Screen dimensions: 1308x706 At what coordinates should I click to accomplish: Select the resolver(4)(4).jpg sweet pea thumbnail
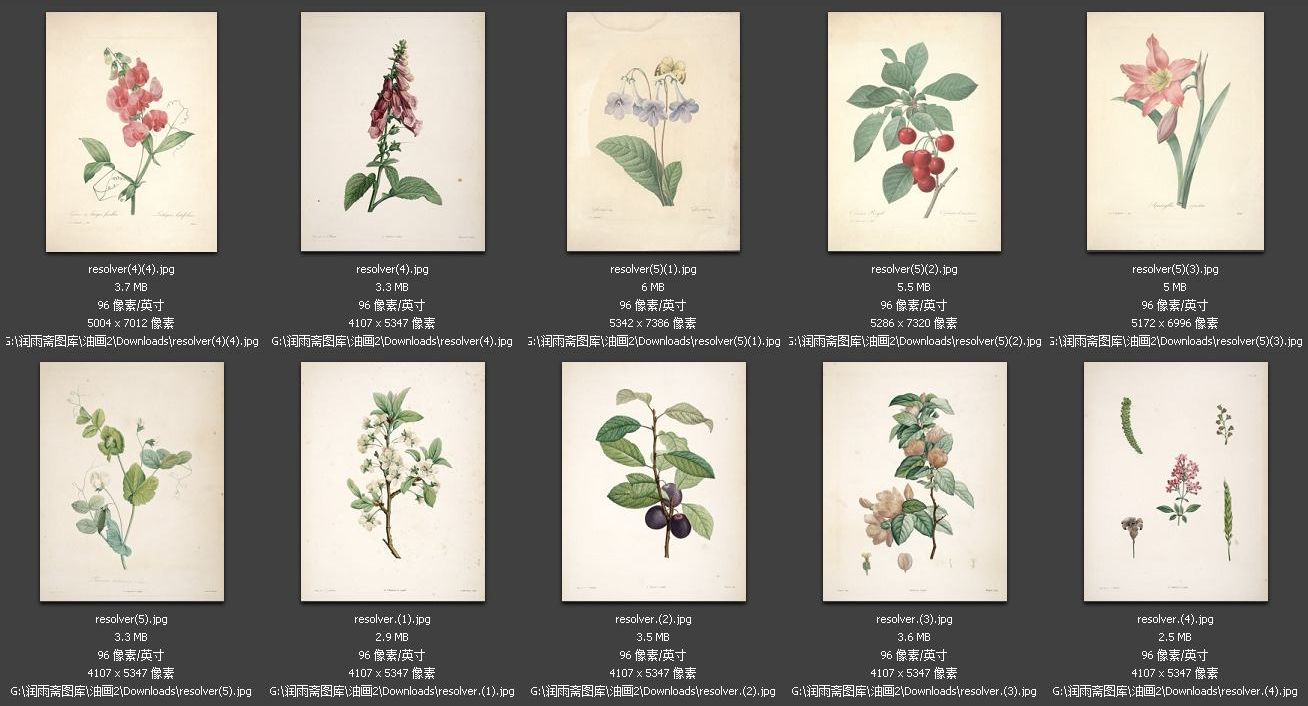tap(131, 132)
